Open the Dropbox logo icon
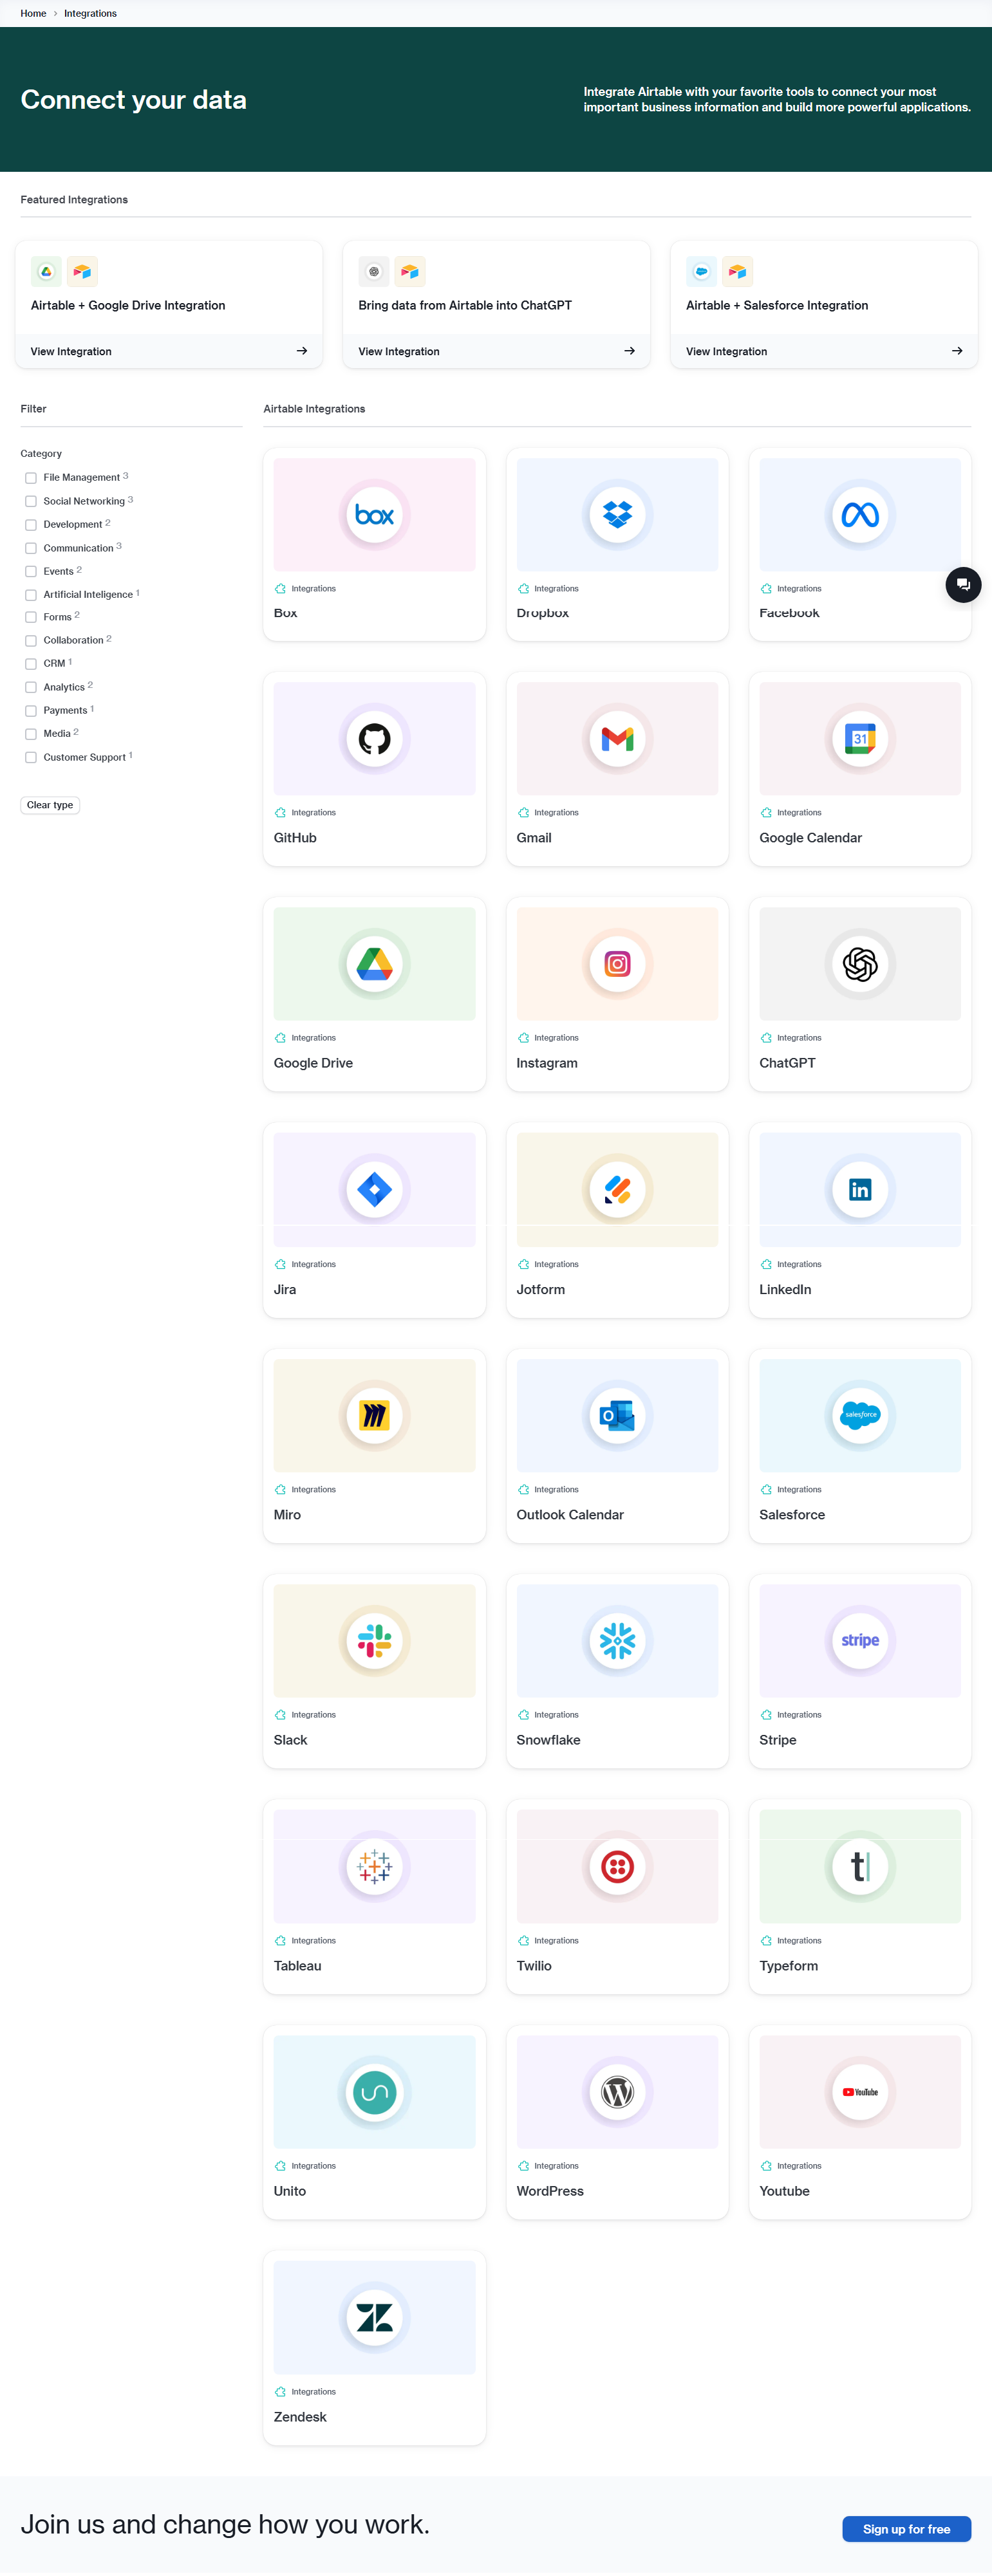The height and width of the screenshot is (2576, 992). [x=617, y=515]
